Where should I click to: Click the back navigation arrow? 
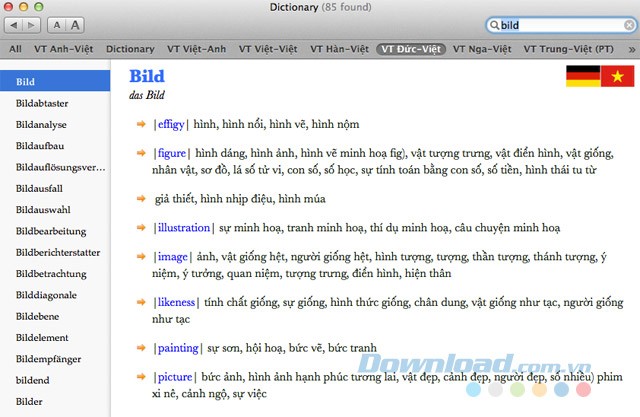point(14,25)
